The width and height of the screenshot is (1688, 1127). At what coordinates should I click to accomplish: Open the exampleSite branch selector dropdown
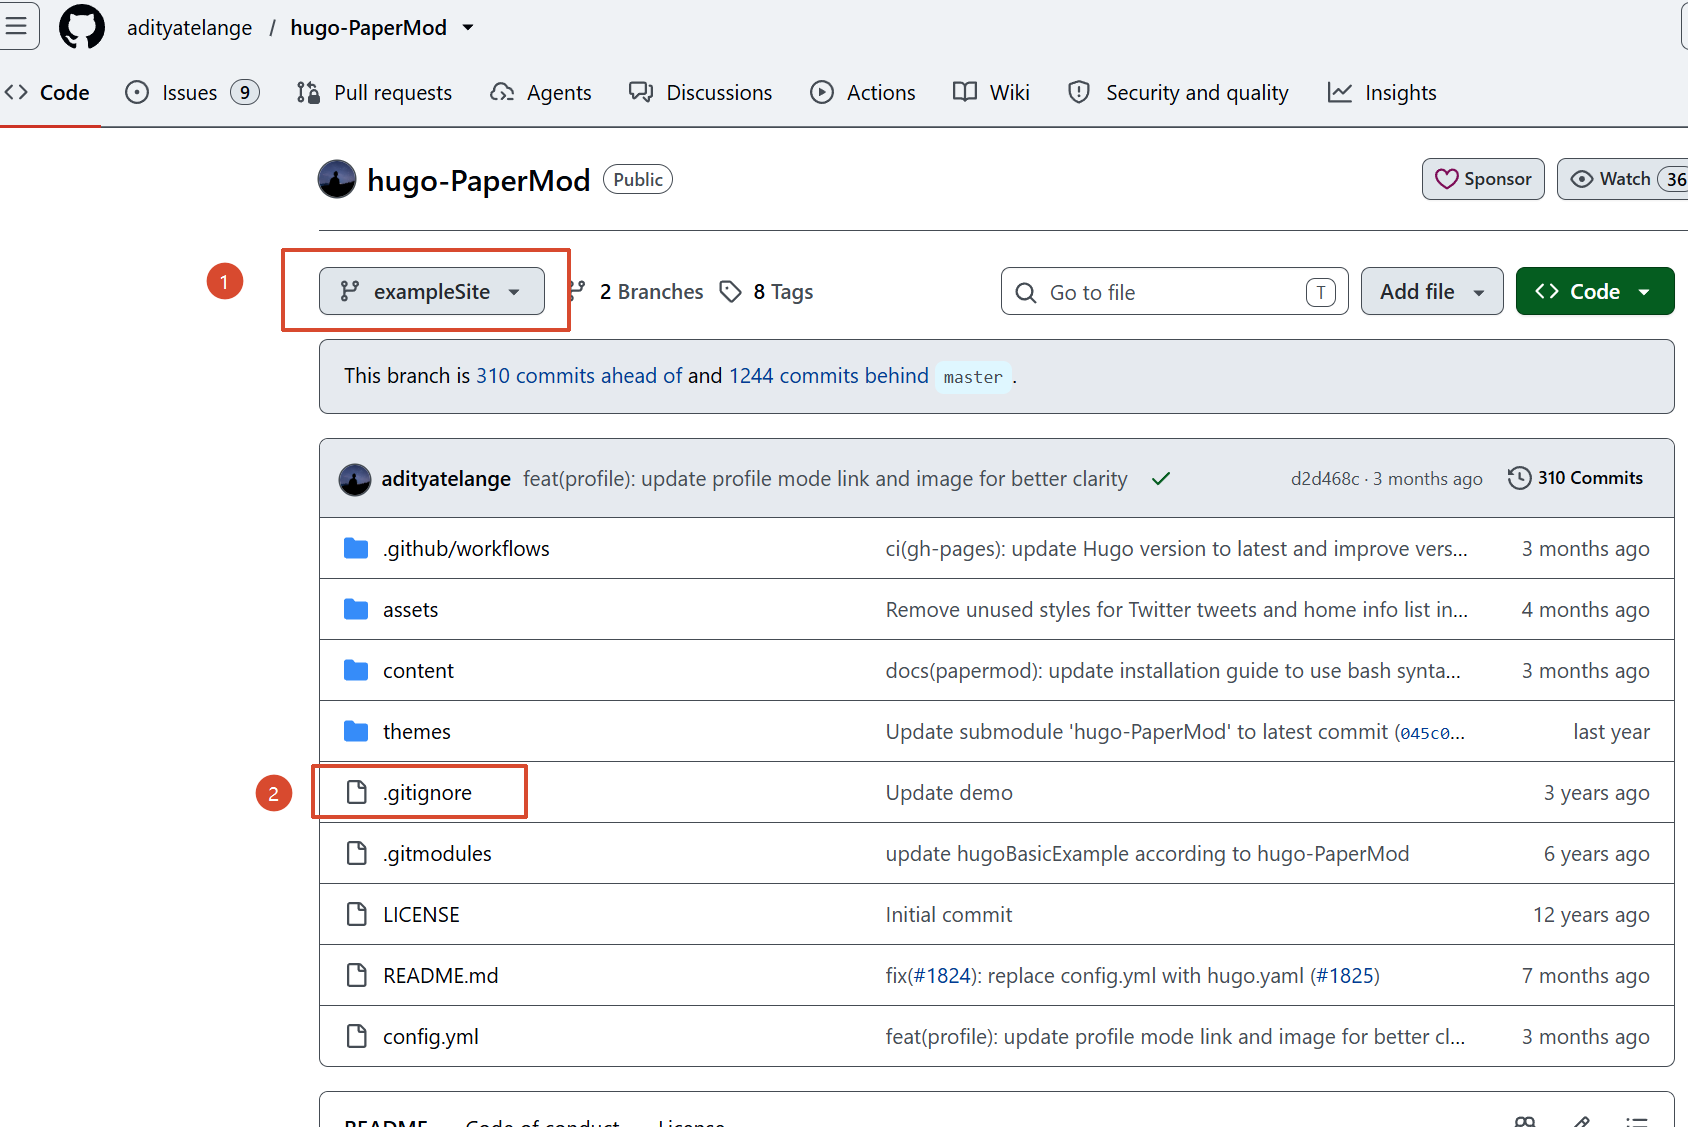(432, 291)
